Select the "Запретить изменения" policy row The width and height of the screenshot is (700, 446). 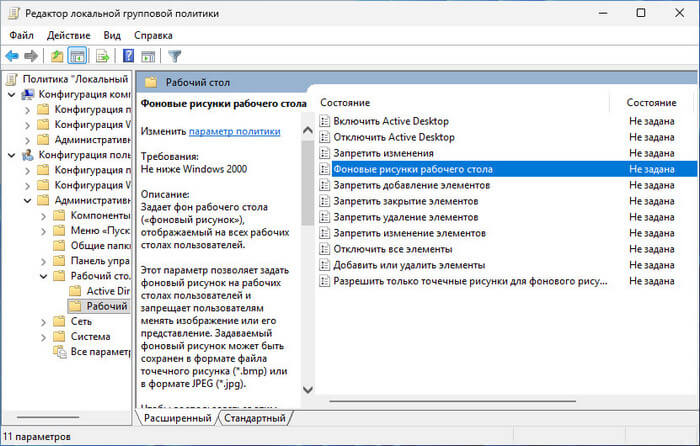click(x=383, y=153)
